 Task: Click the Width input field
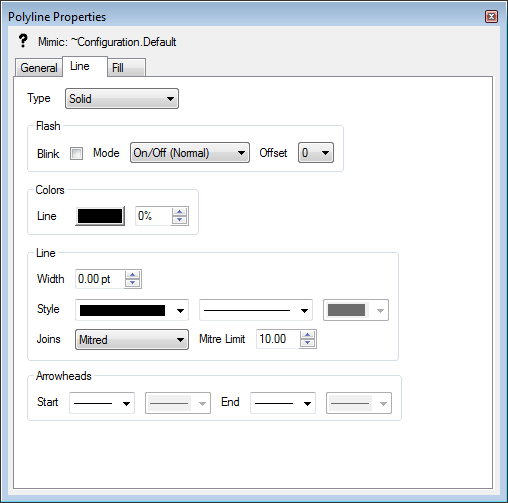(100, 279)
